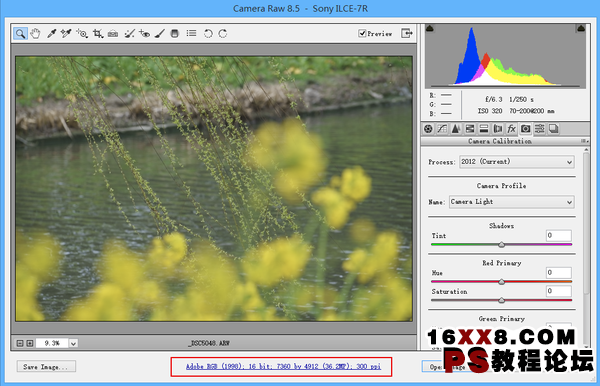600x386 pixels.
Task: Click the Save Image button
Action: (x=46, y=366)
